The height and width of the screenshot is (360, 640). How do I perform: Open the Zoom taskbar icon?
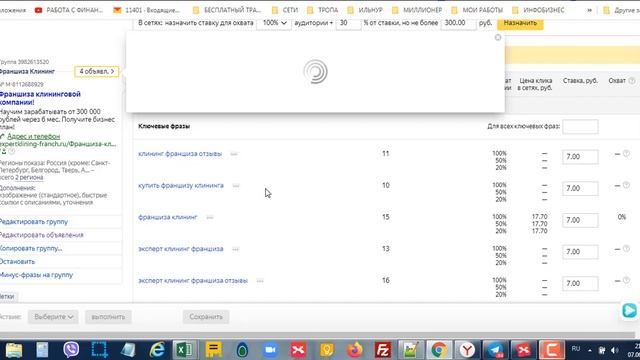click(x=270, y=350)
